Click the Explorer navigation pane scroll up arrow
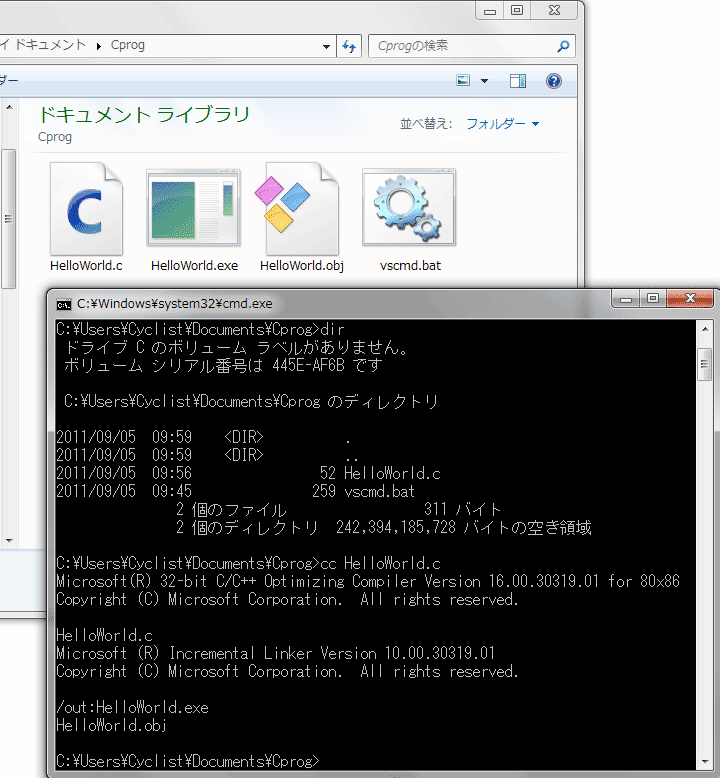 tap(9, 107)
